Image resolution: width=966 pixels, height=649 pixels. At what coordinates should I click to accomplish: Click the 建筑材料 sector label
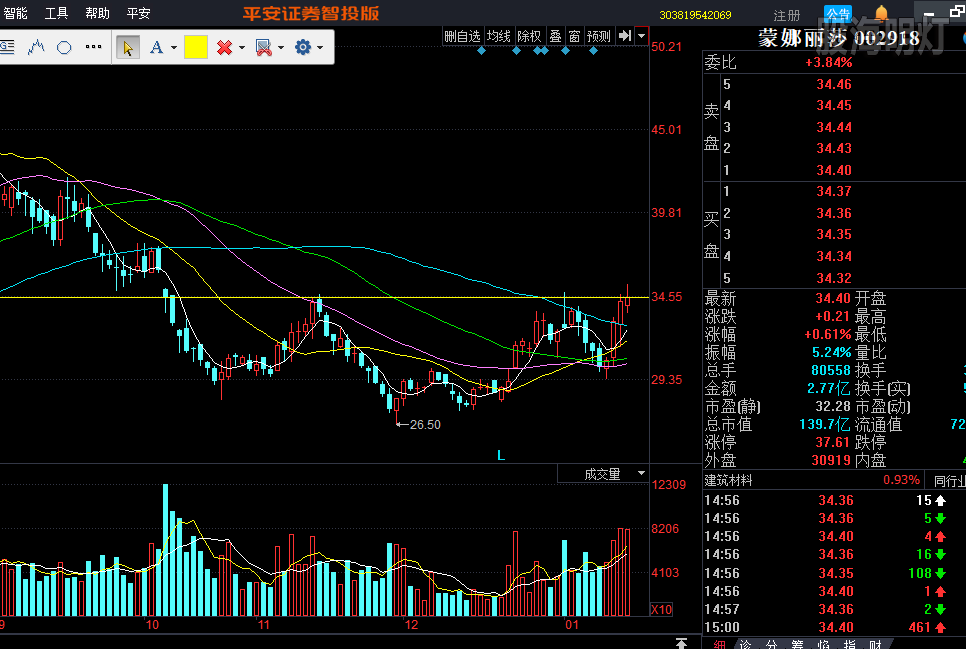coord(729,481)
